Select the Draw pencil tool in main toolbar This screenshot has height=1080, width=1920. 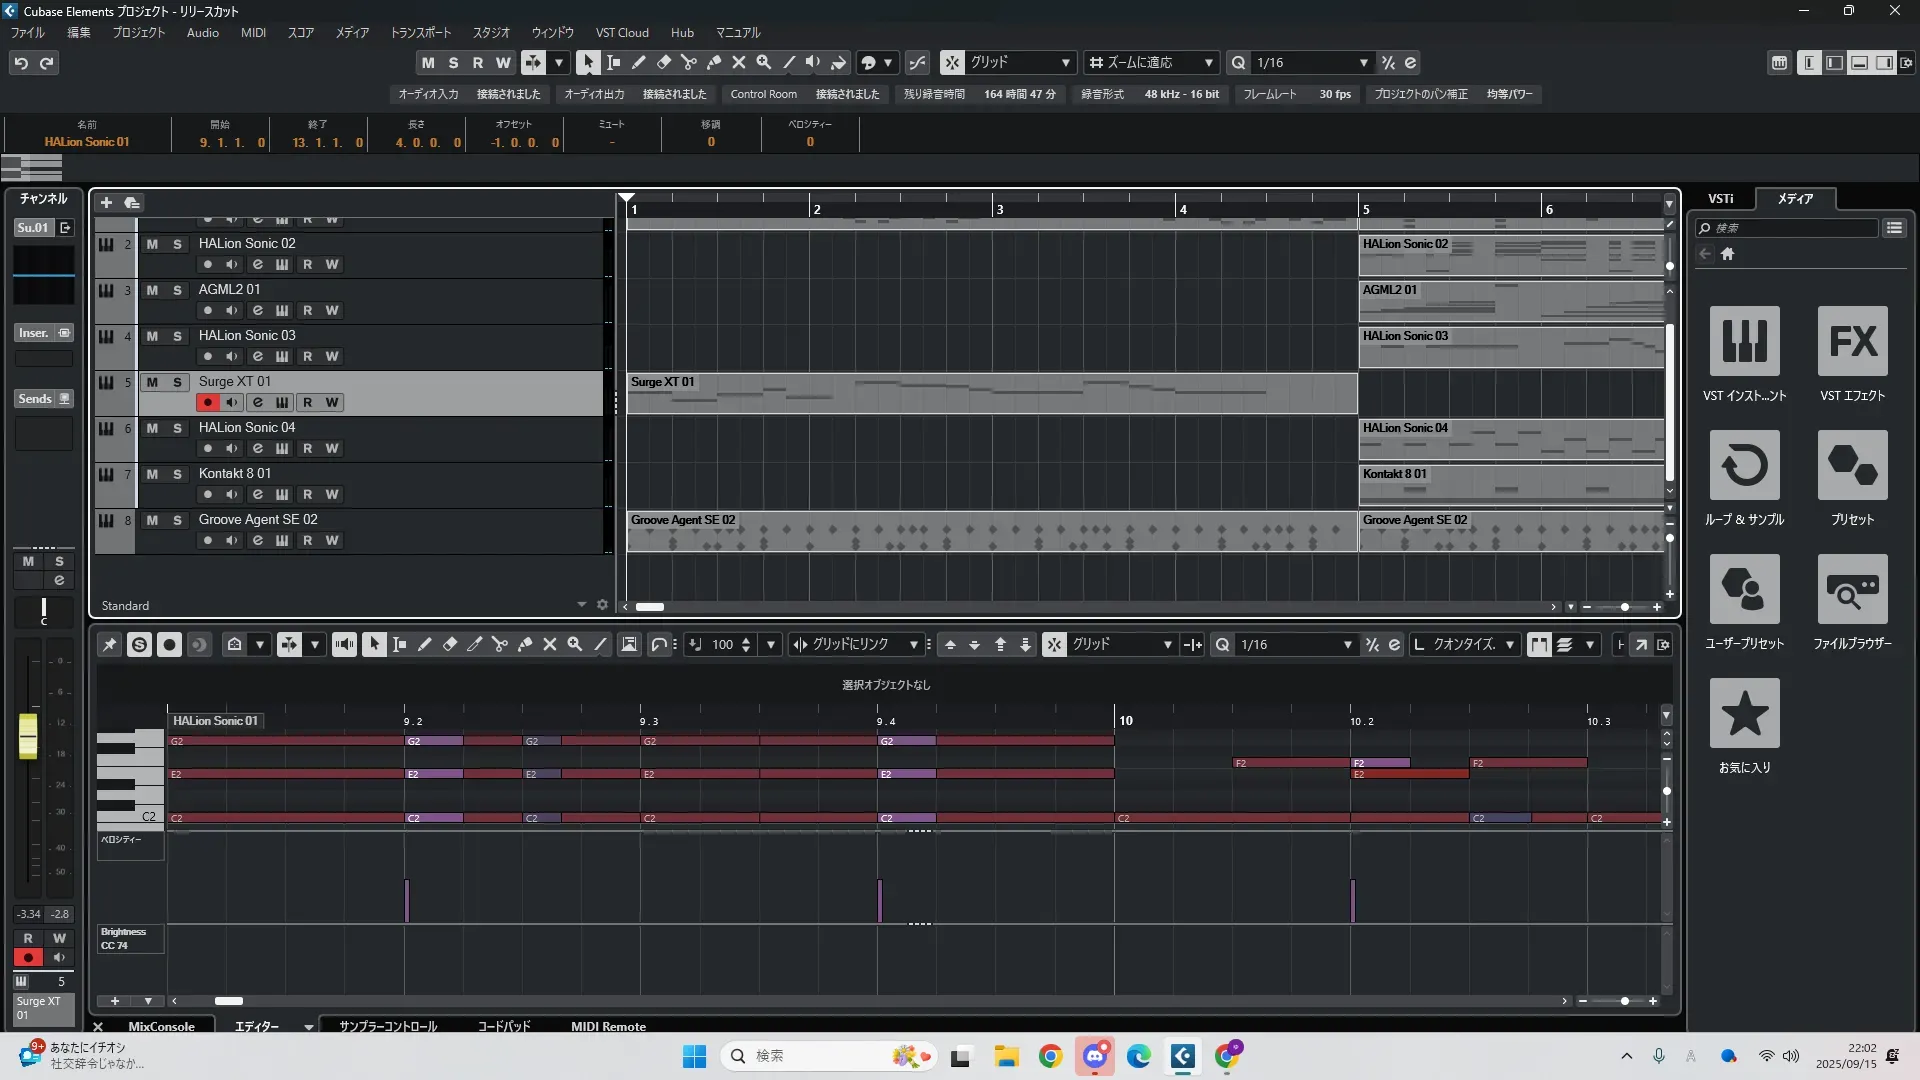[x=638, y=62]
